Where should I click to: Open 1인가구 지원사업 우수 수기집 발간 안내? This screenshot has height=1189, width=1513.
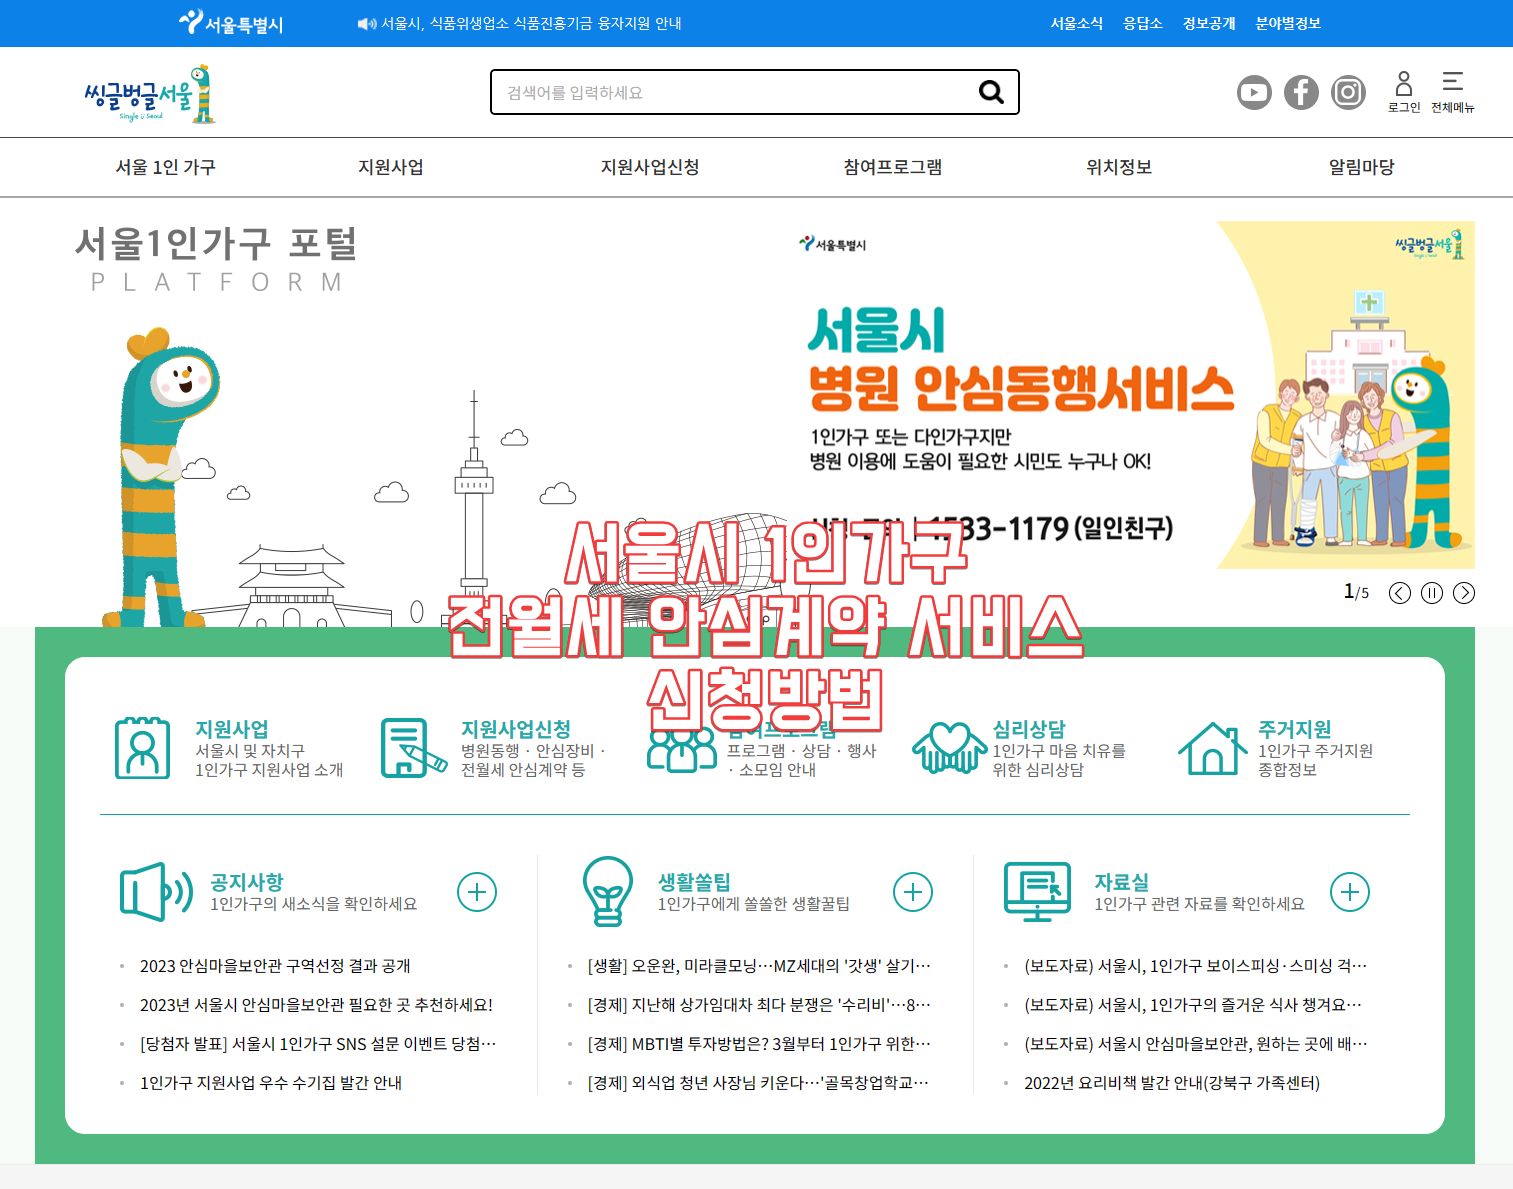[271, 1083]
